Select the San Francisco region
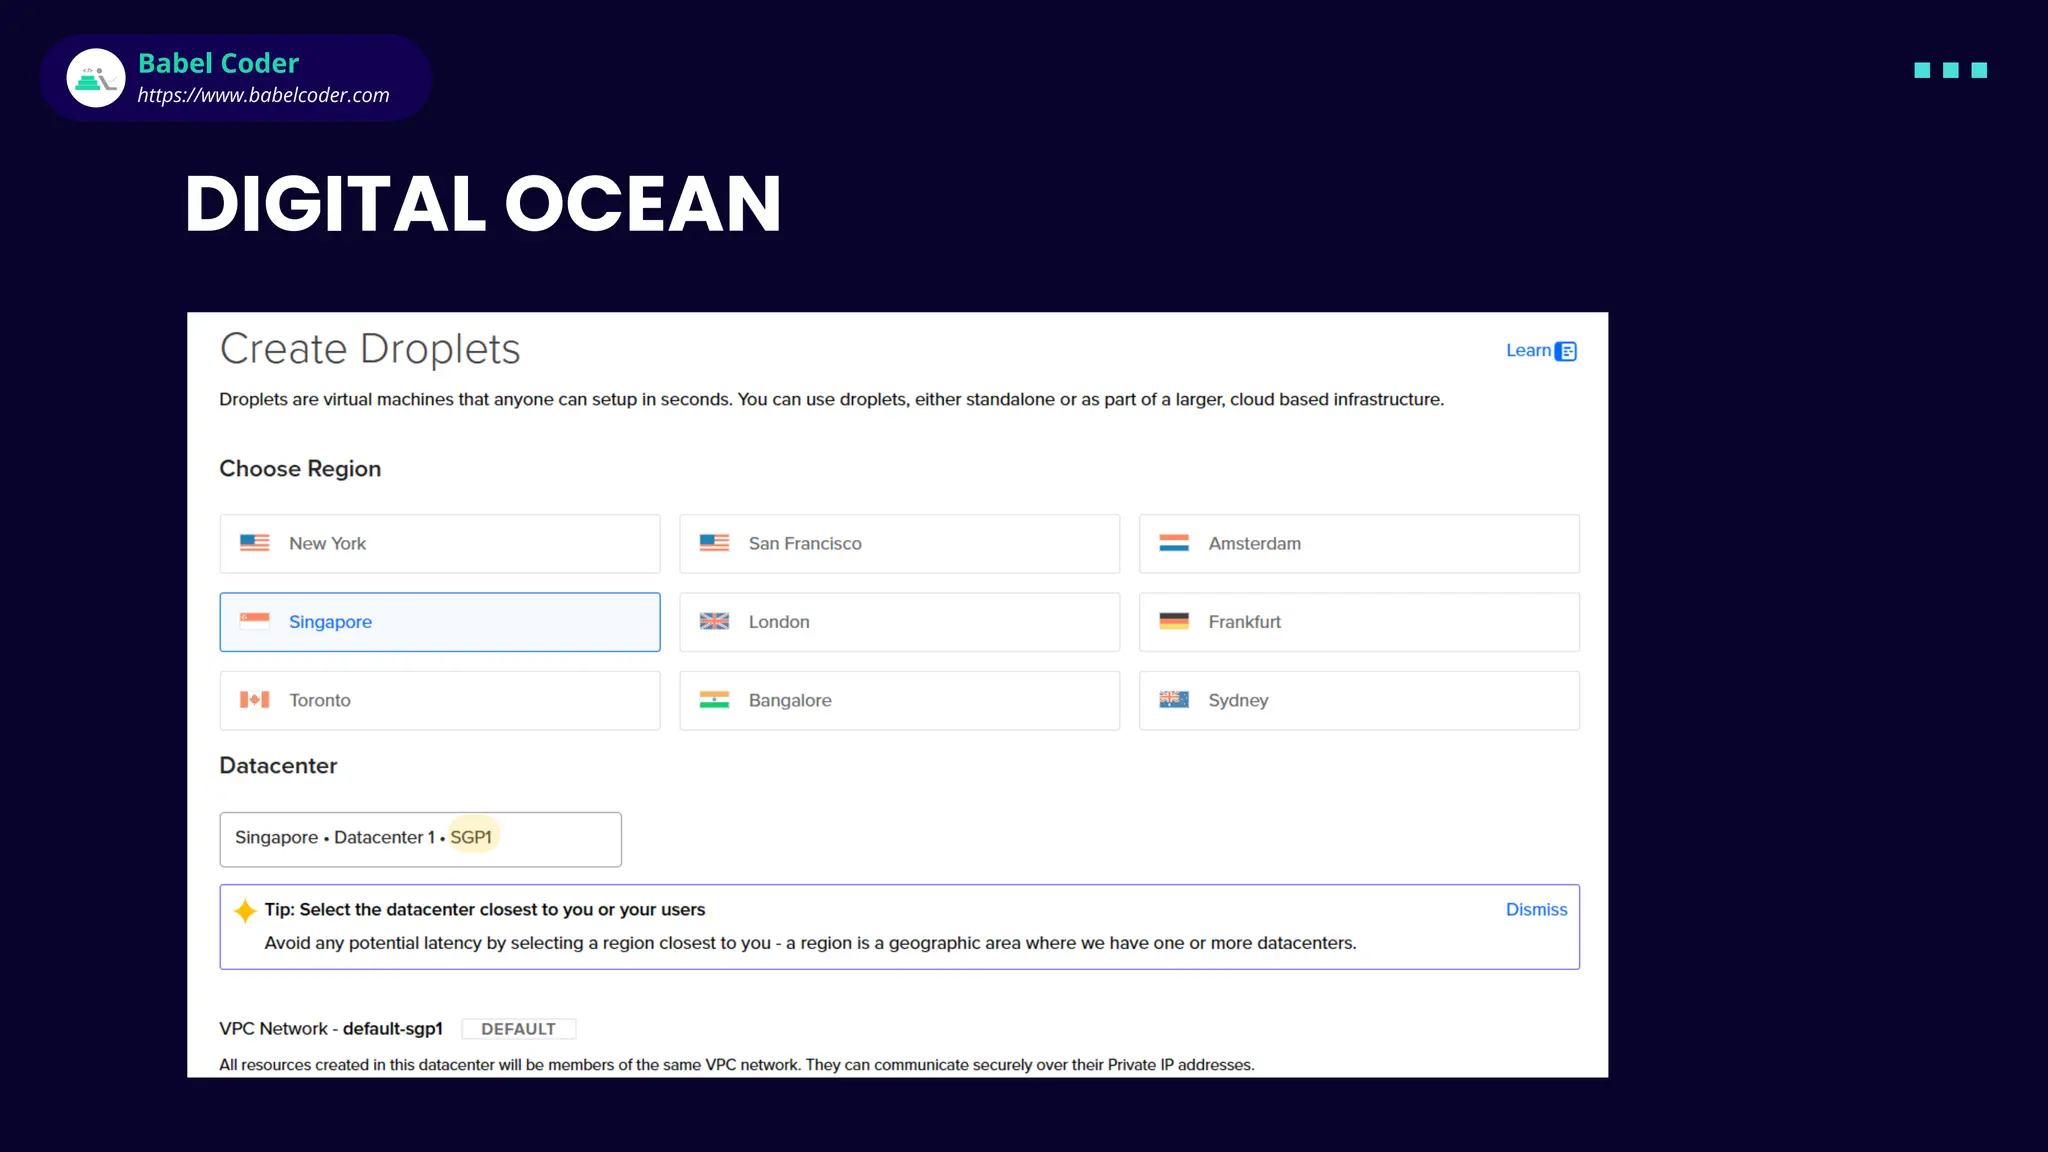The height and width of the screenshot is (1152, 2048). pos(899,543)
